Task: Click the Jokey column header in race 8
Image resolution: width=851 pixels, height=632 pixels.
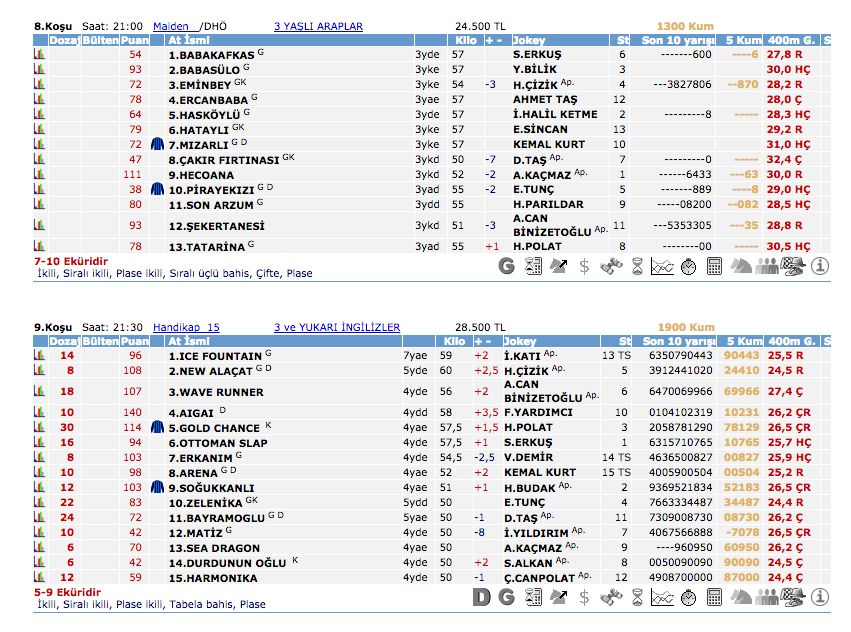Action: [529, 40]
